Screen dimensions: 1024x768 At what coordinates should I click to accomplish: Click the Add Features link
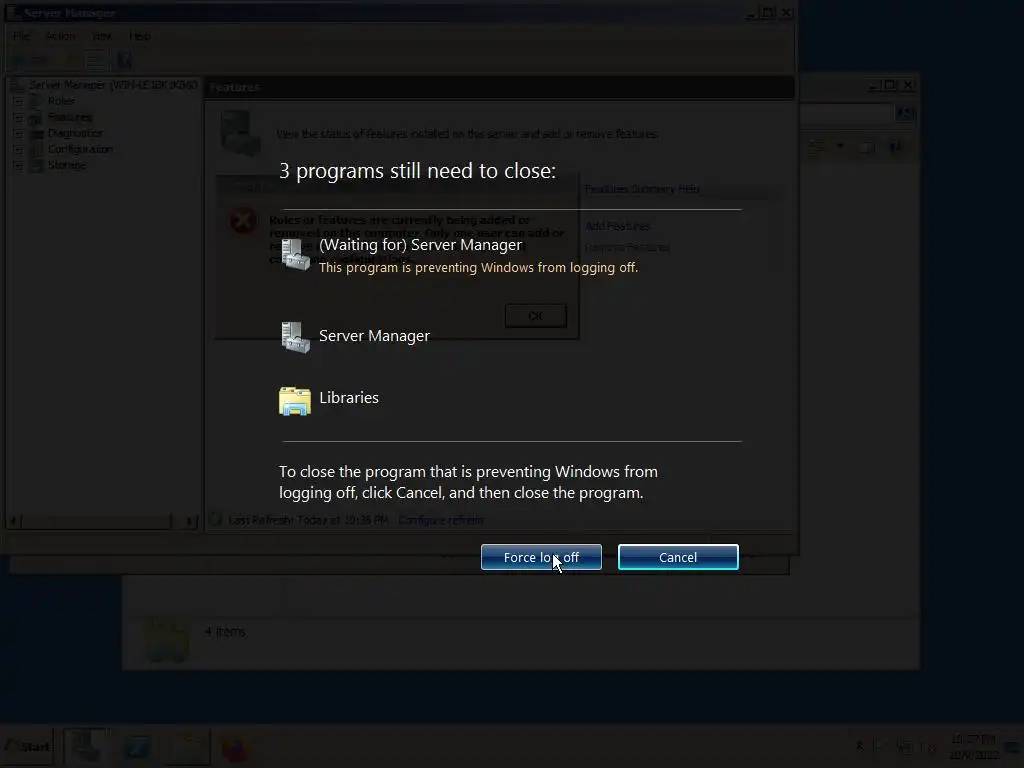(x=618, y=227)
